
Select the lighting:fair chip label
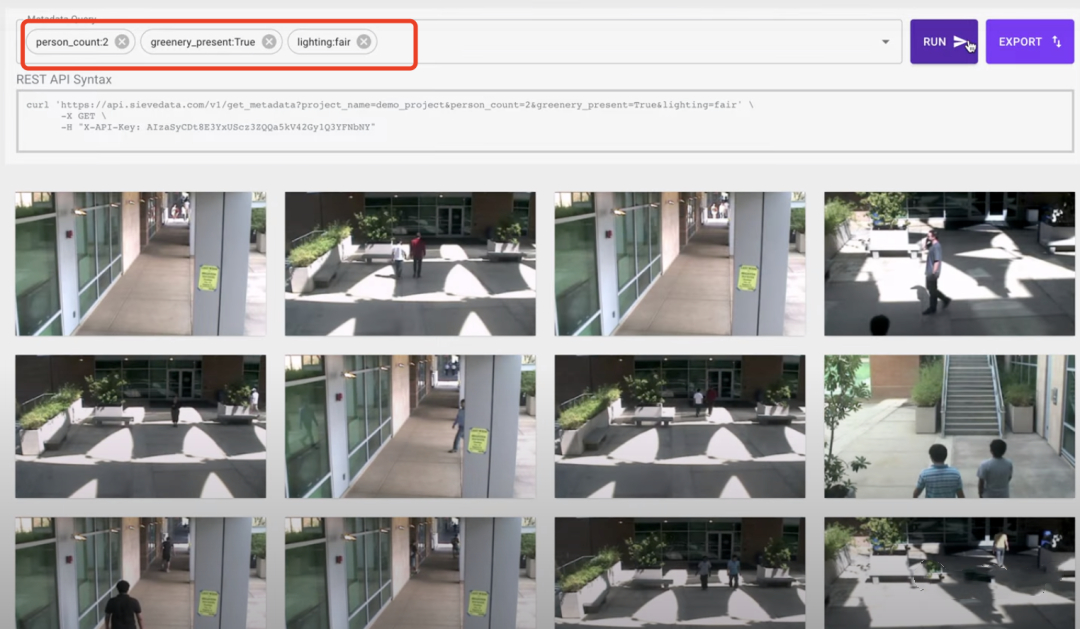pos(324,42)
